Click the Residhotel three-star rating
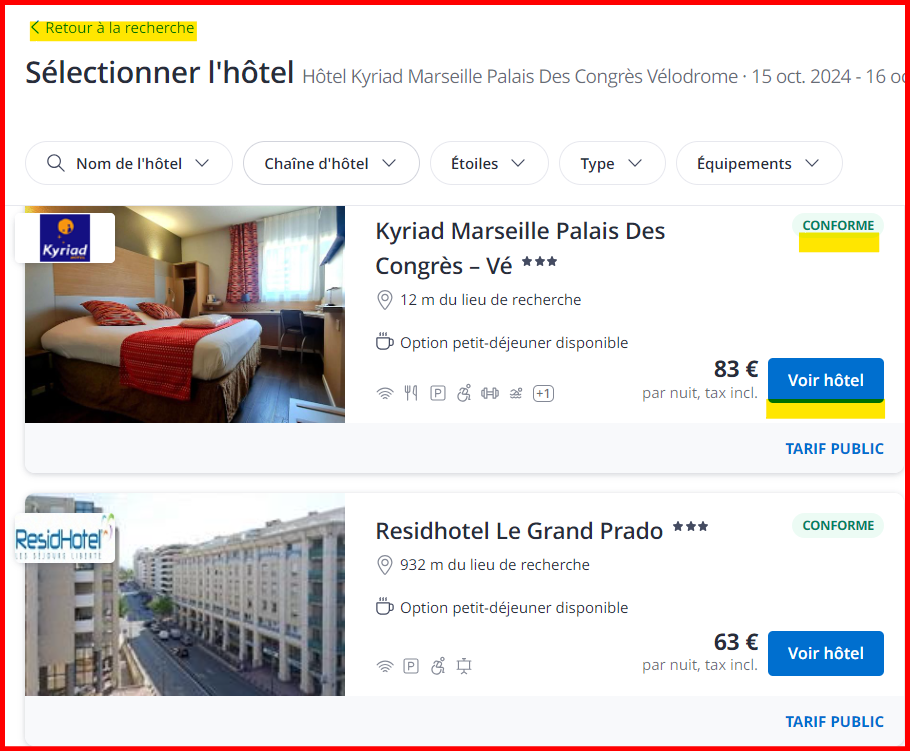Image resolution: width=910 pixels, height=751 pixels. point(691,527)
